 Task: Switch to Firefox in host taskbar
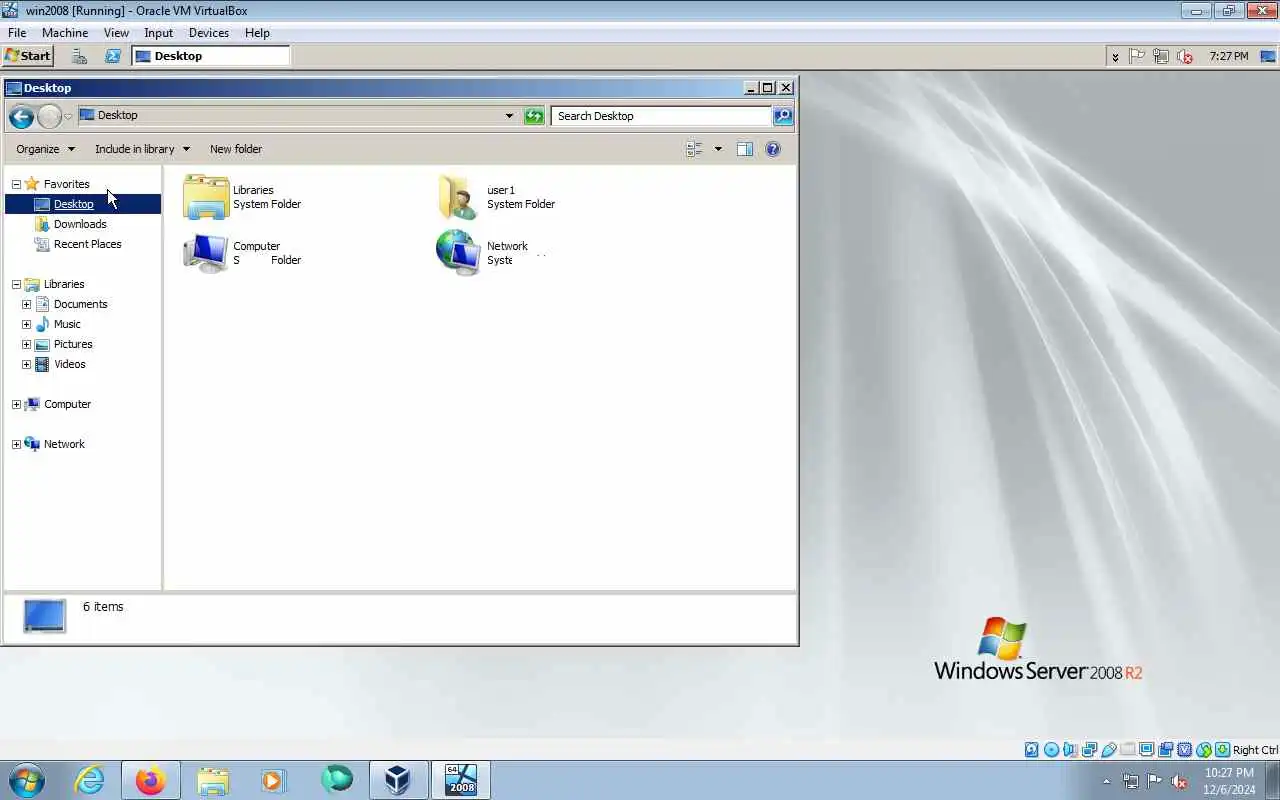pos(151,780)
